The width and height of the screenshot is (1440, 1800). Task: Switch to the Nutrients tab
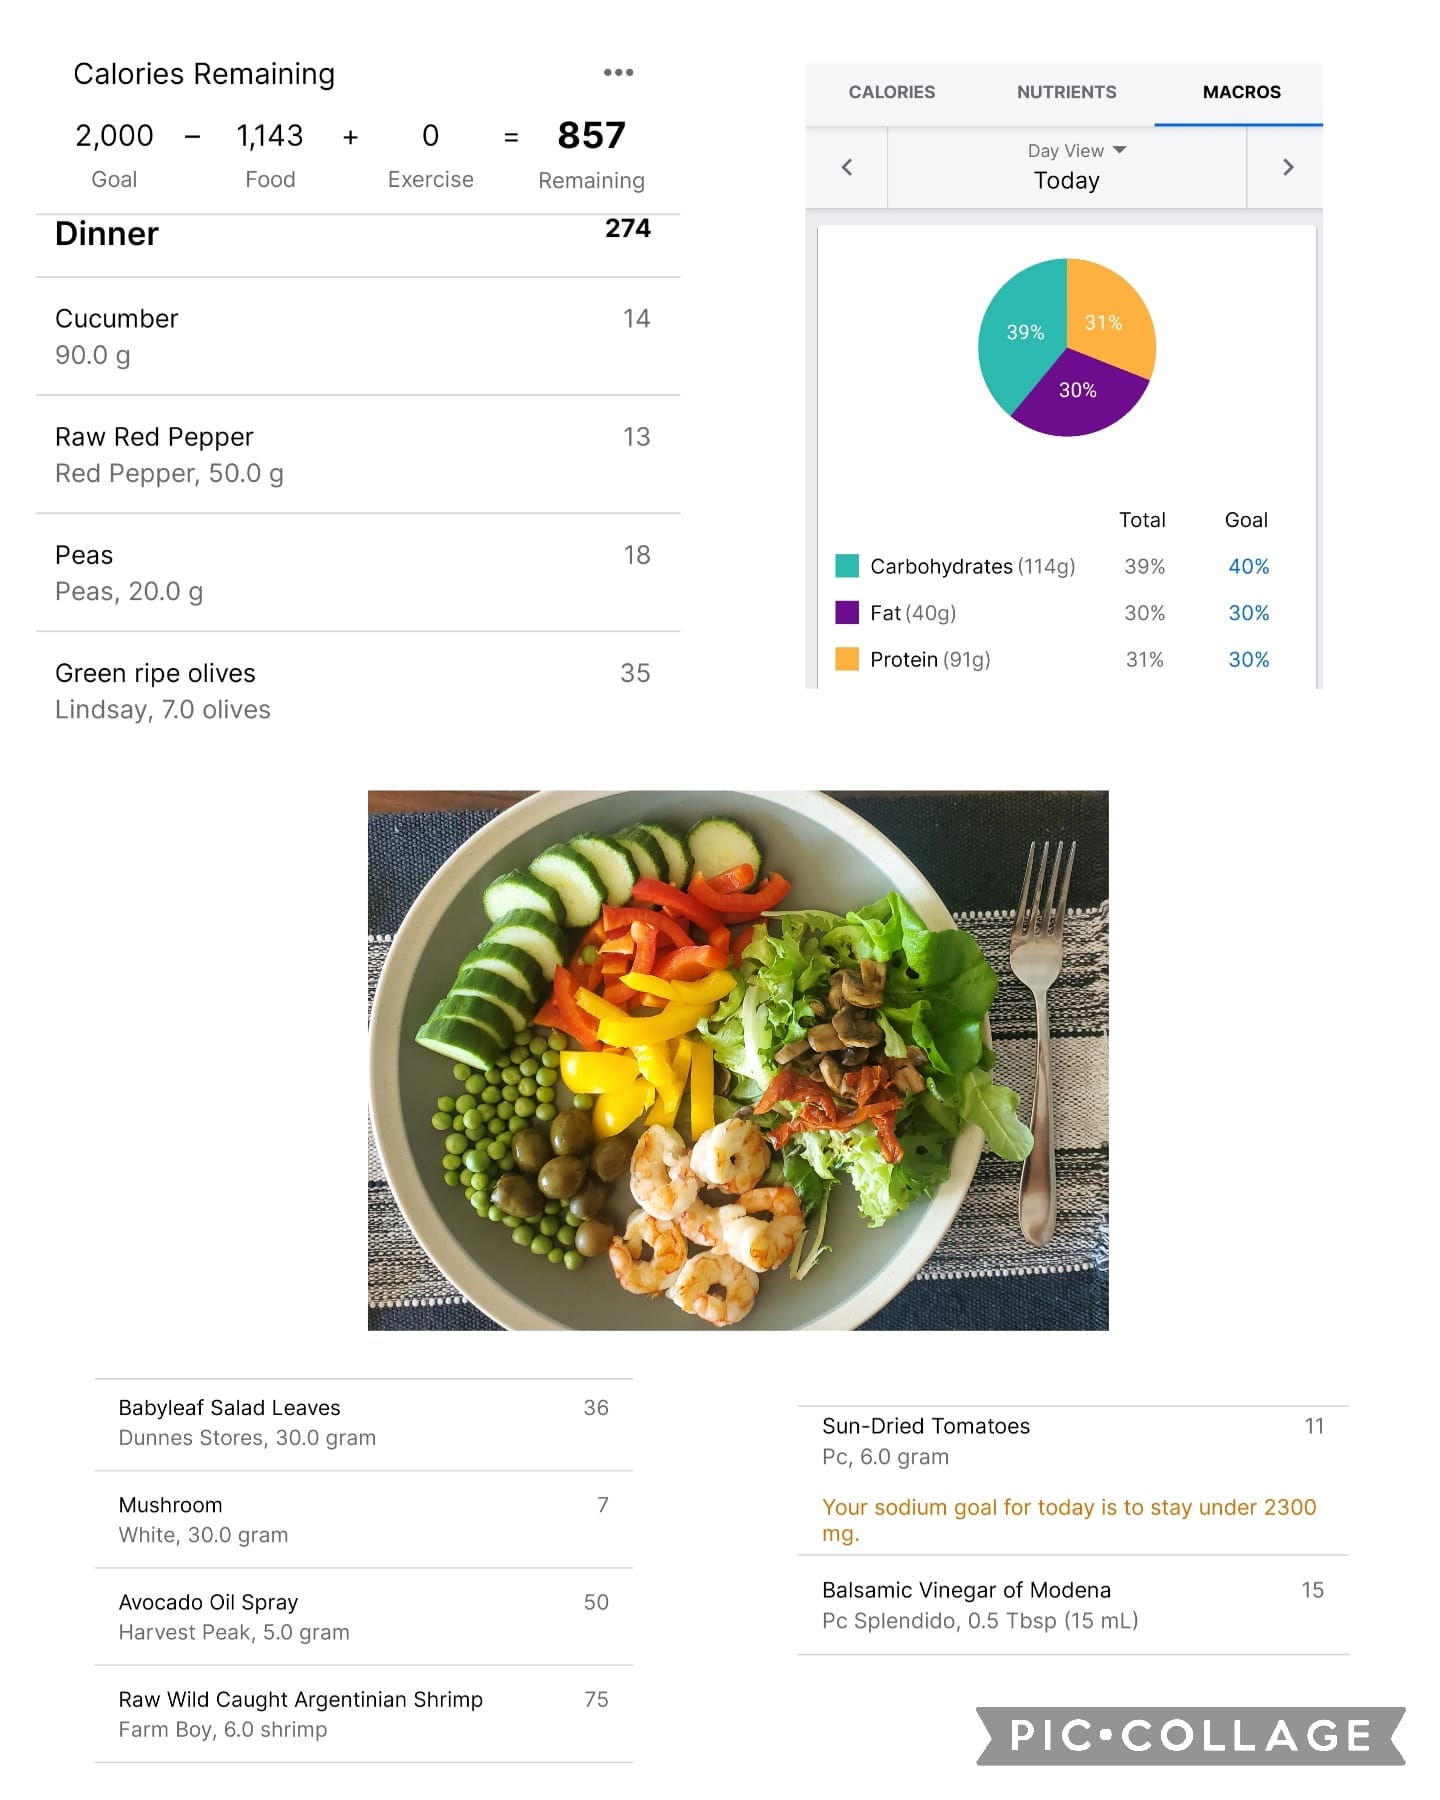(x=1066, y=92)
